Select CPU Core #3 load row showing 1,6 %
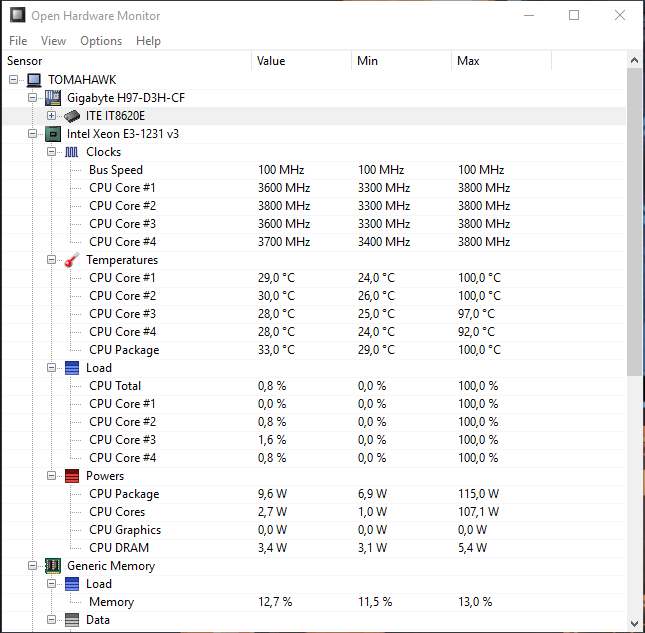 click(x=315, y=440)
